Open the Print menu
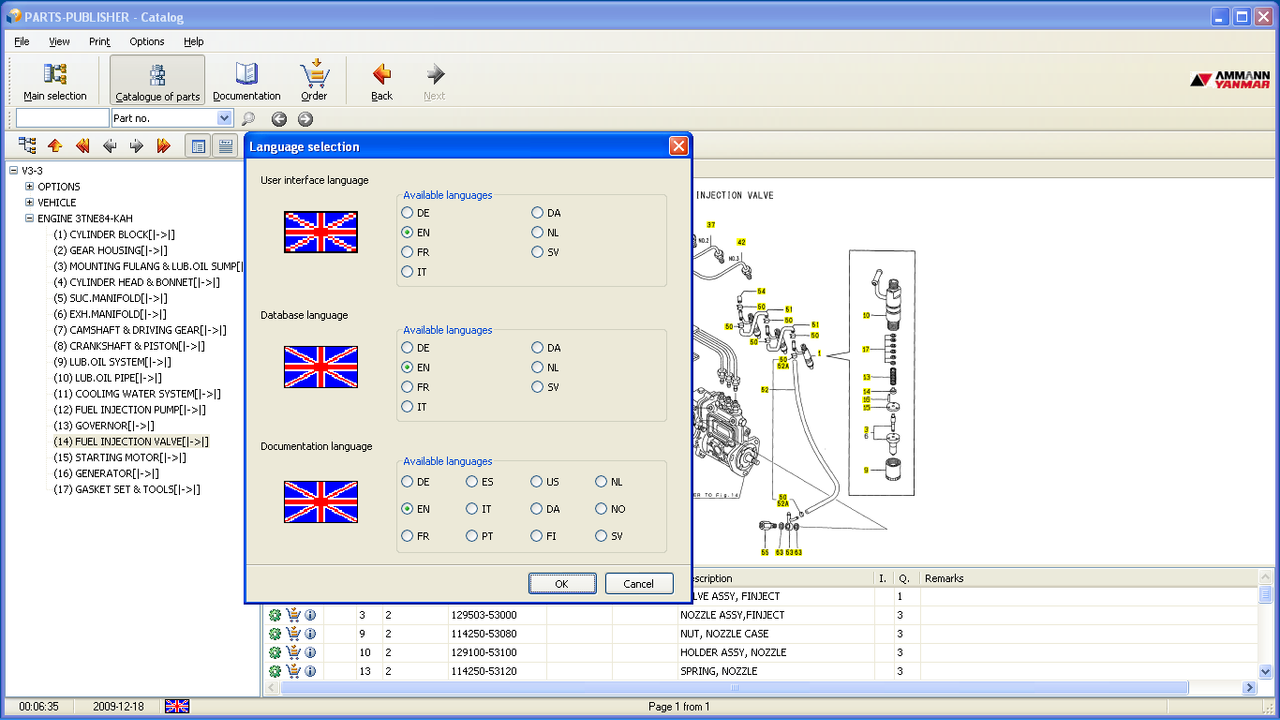The height and width of the screenshot is (720, 1280). click(99, 41)
